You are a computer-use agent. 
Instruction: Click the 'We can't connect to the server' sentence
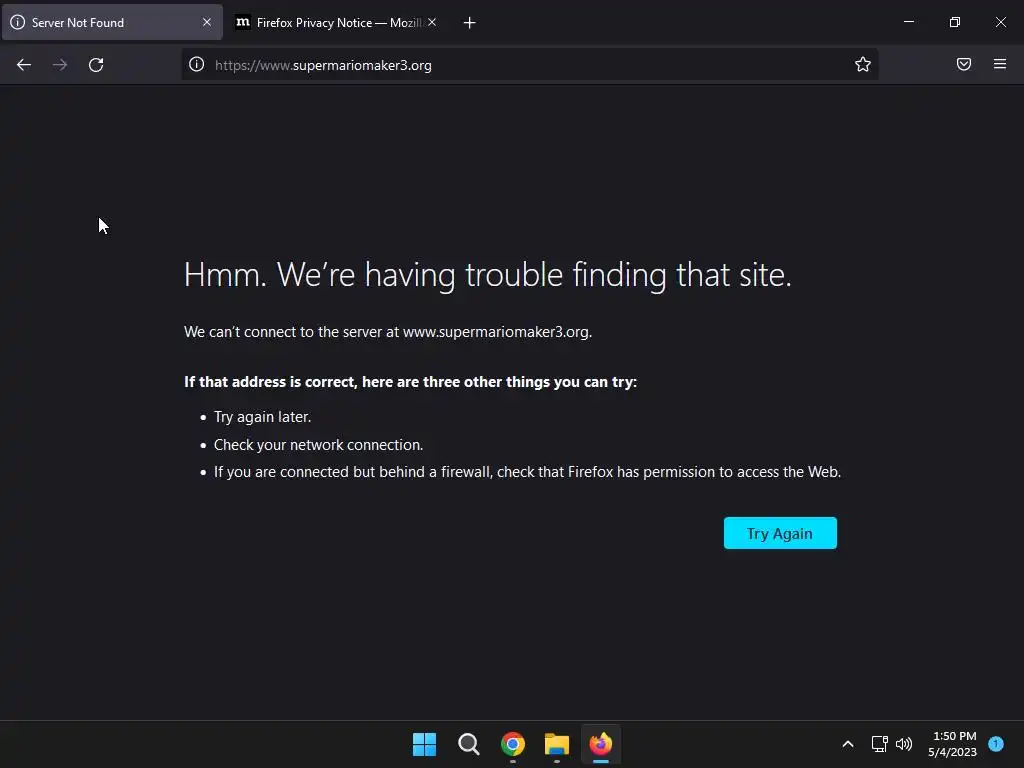[x=388, y=332]
